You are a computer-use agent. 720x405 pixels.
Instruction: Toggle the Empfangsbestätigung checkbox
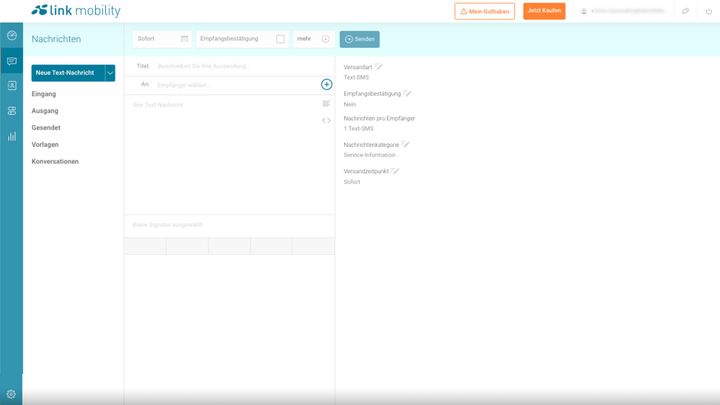pyautogui.click(x=280, y=39)
